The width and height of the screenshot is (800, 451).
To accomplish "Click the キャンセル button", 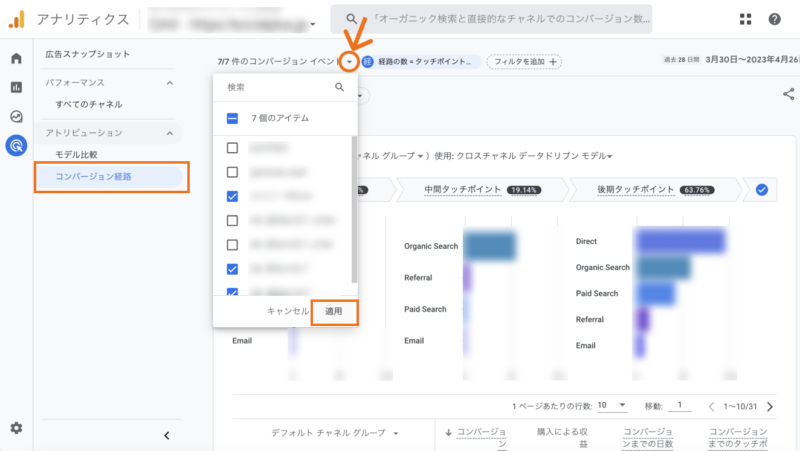I will (x=288, y=311).
